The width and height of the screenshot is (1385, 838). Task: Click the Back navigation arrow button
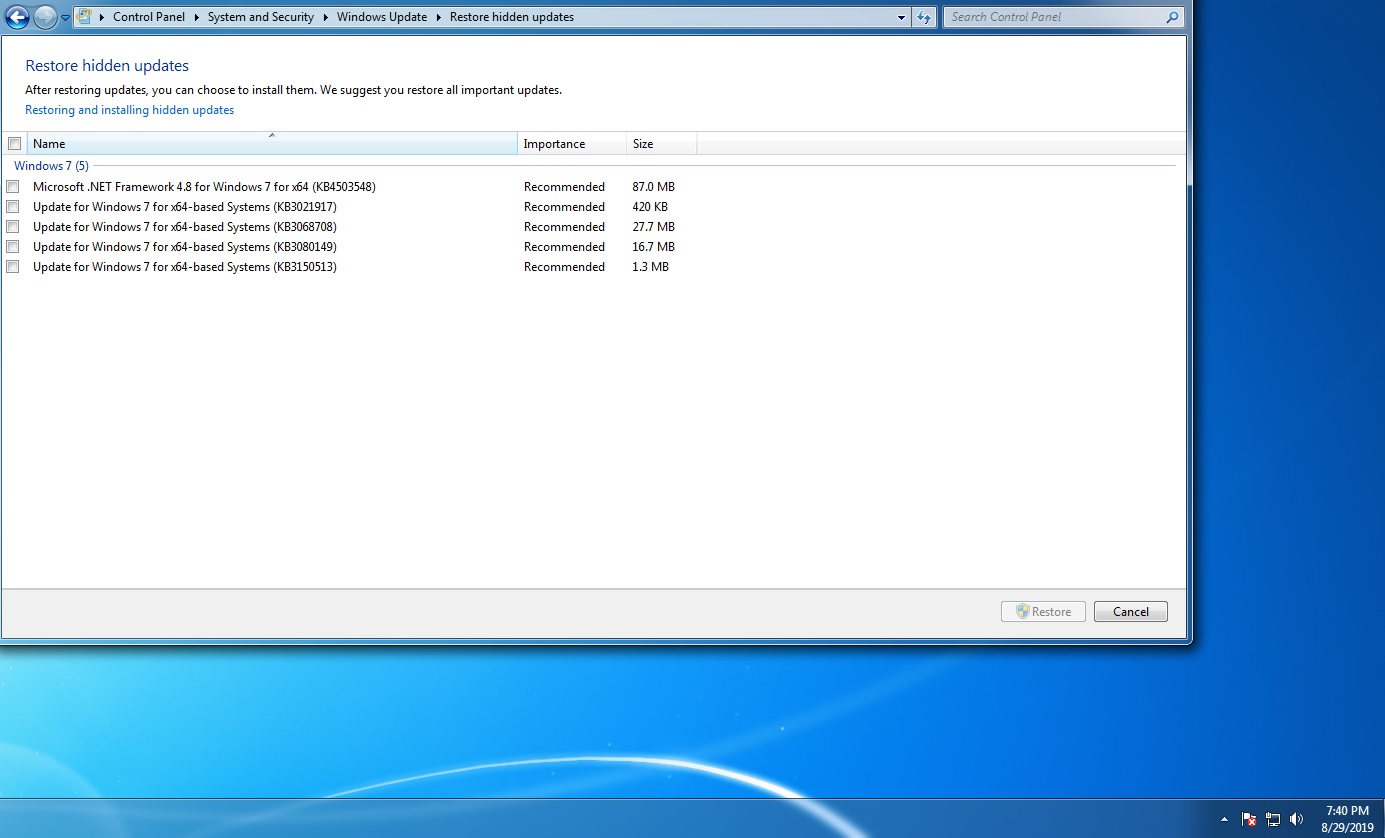click(17, 17)
